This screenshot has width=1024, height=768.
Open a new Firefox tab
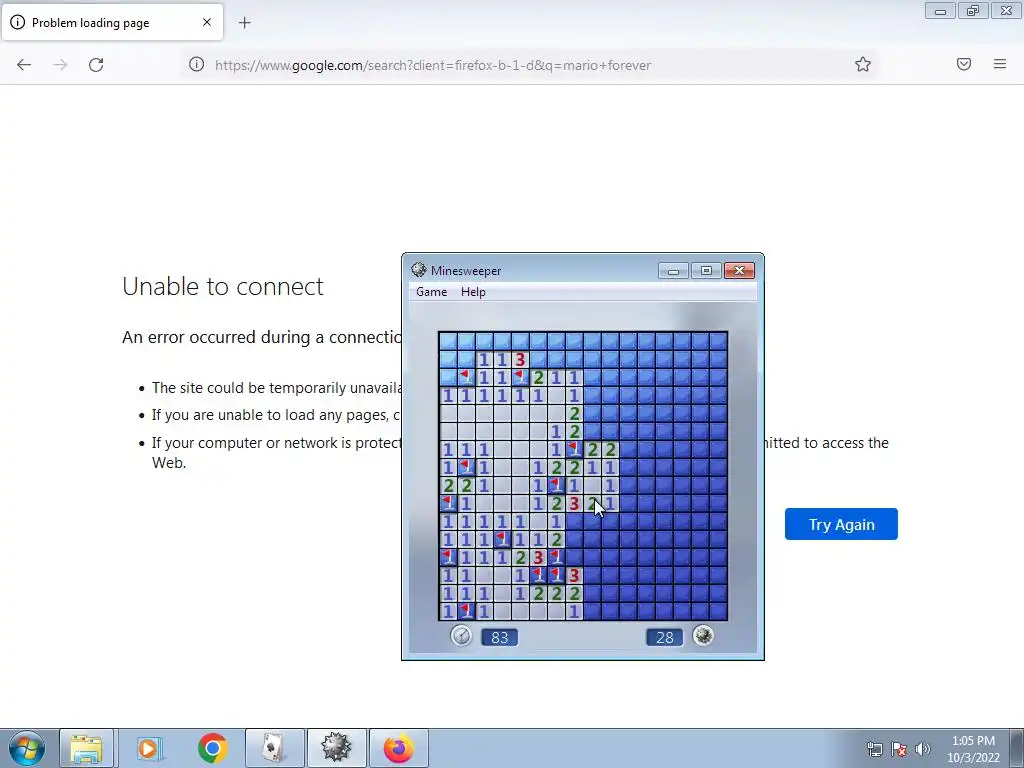point(244,23)
